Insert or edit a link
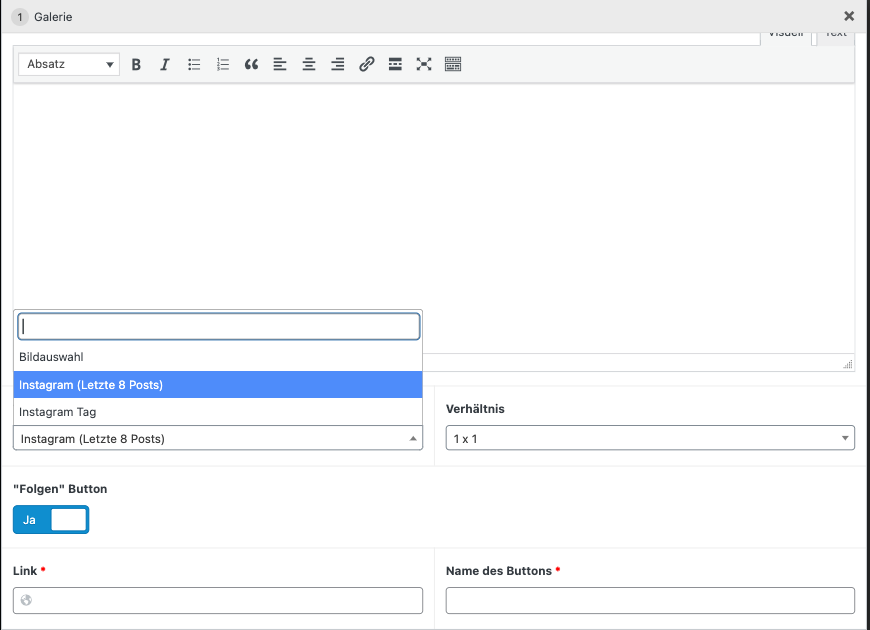The image size is (870, 630). pyautogui.click(x=367, y=64)
